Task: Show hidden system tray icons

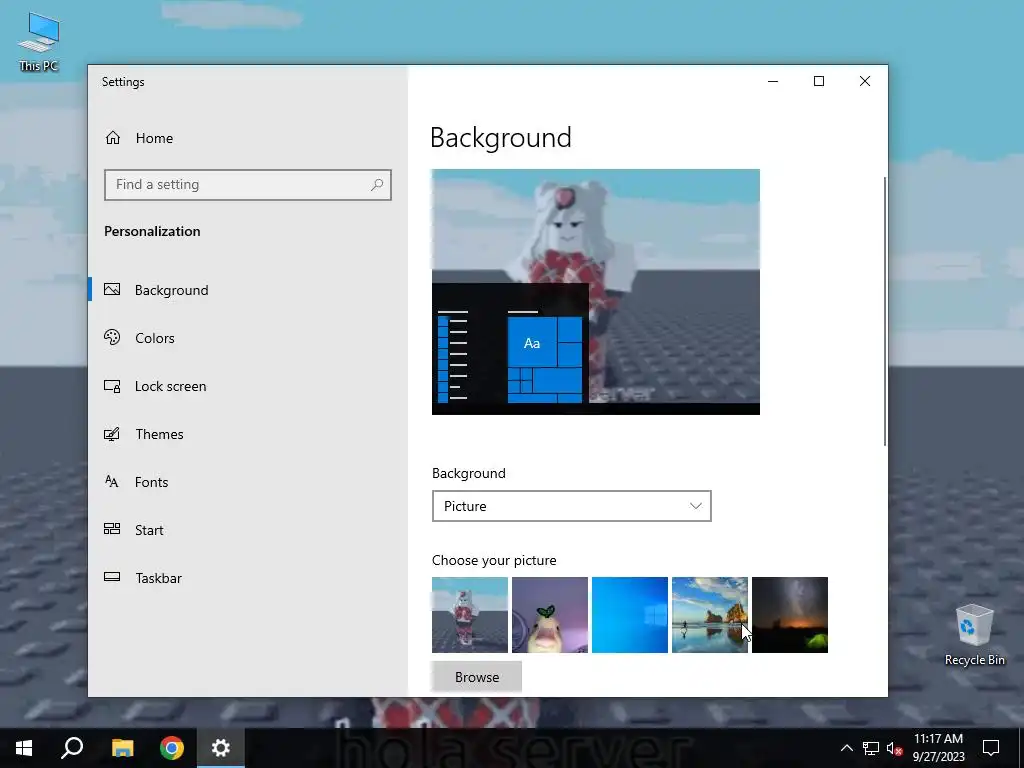Action: (x=846, y=748)
